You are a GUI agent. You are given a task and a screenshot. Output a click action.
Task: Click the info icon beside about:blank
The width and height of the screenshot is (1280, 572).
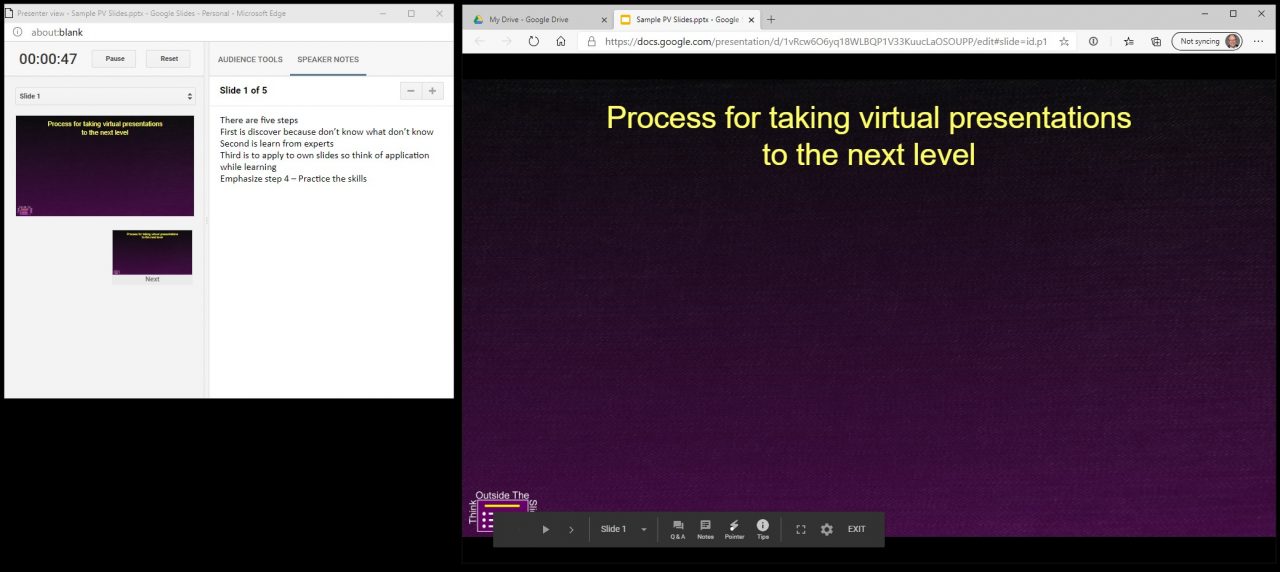point(18,32)
